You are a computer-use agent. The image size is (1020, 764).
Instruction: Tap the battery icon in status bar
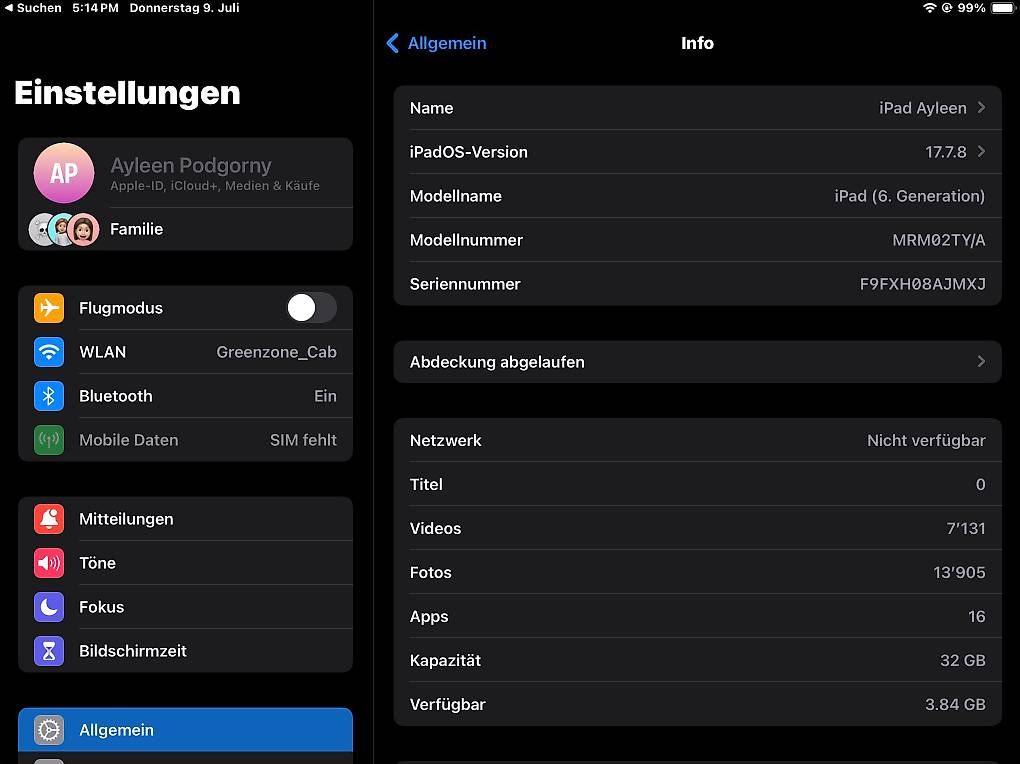[x=1002, y=8]
